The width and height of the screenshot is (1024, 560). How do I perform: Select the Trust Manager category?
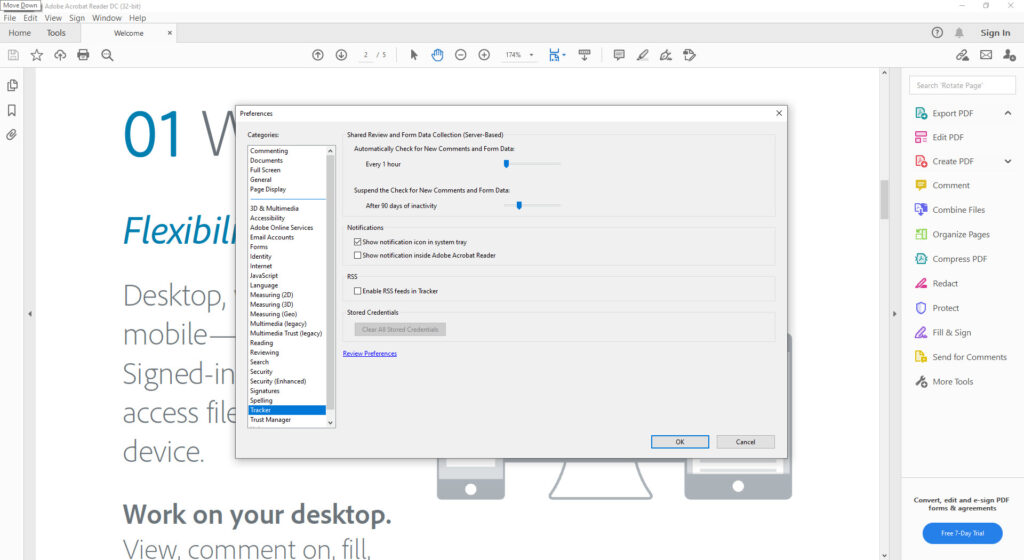coord(270,420)
